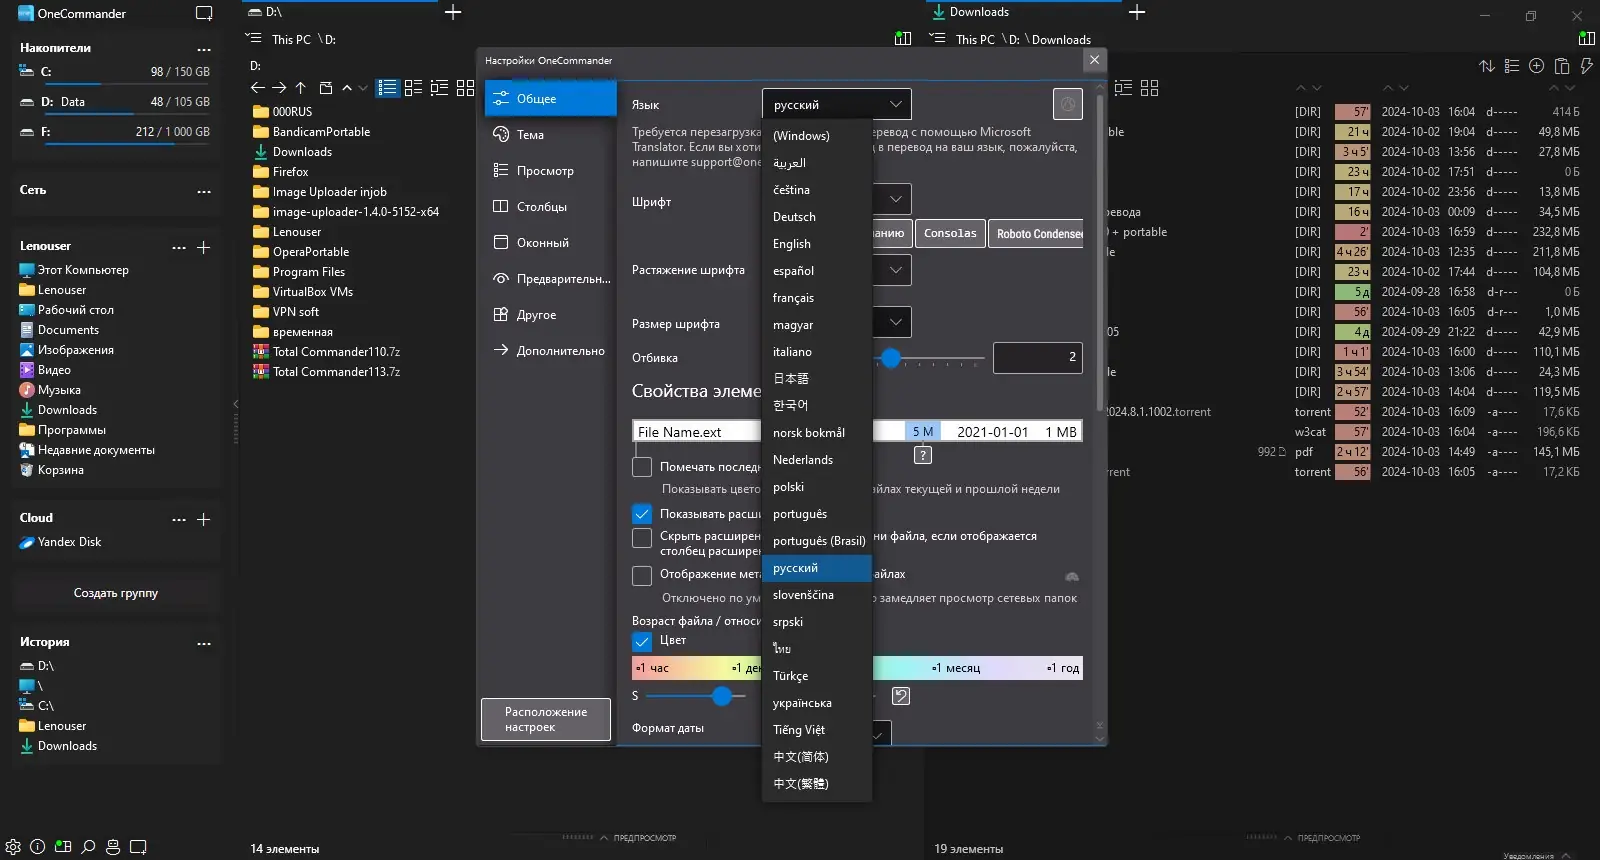Toggle column layout icon in left pane header
1600x860 pixels.
point(903,39)
